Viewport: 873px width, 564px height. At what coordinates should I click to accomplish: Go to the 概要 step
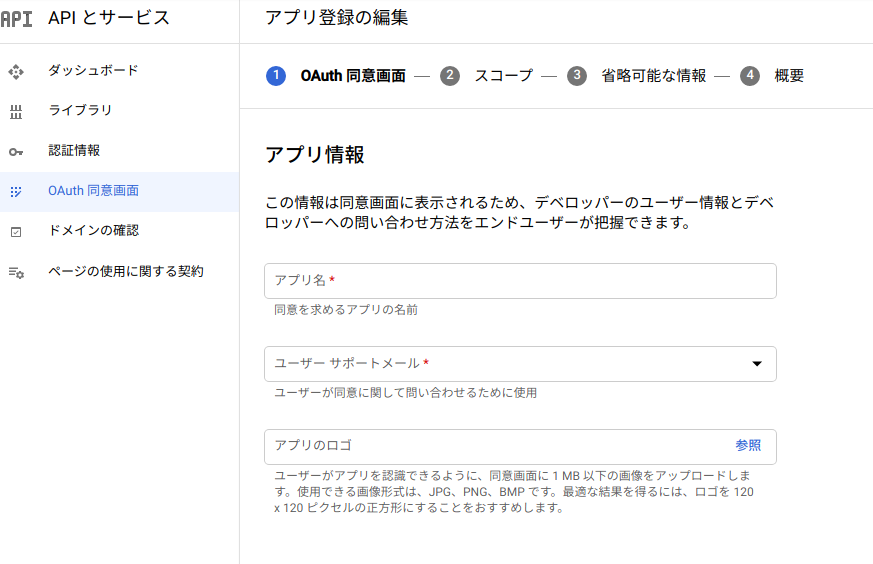[789, 76]
